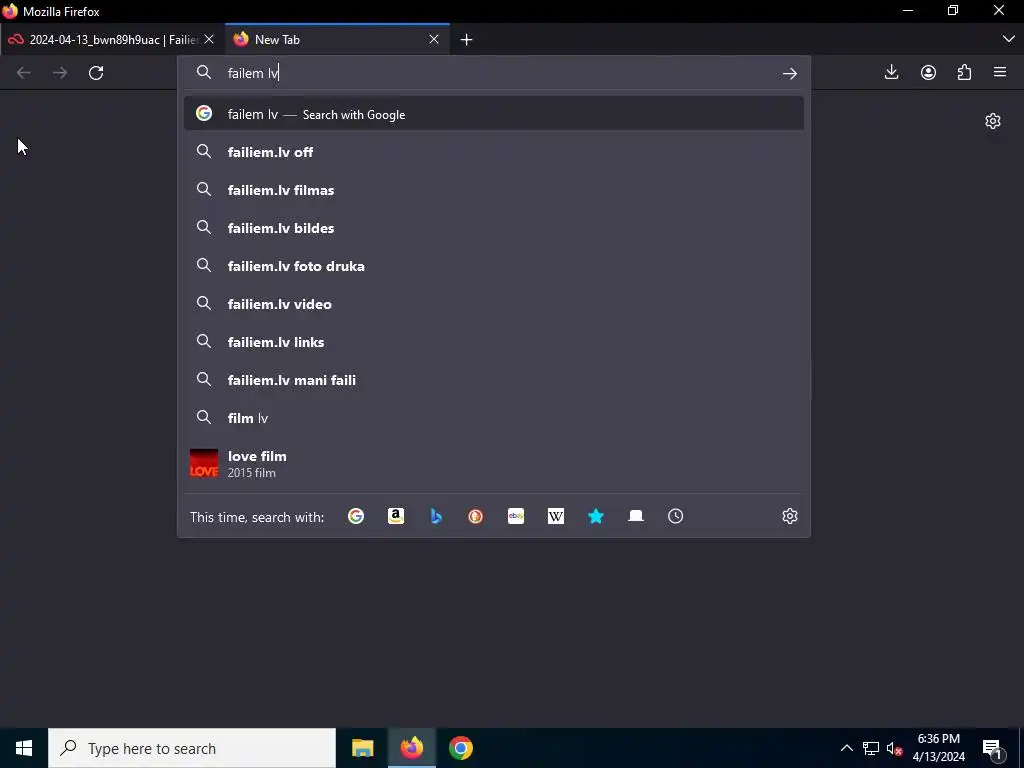Click the Back navigation arrow

[x=24, y=72]
